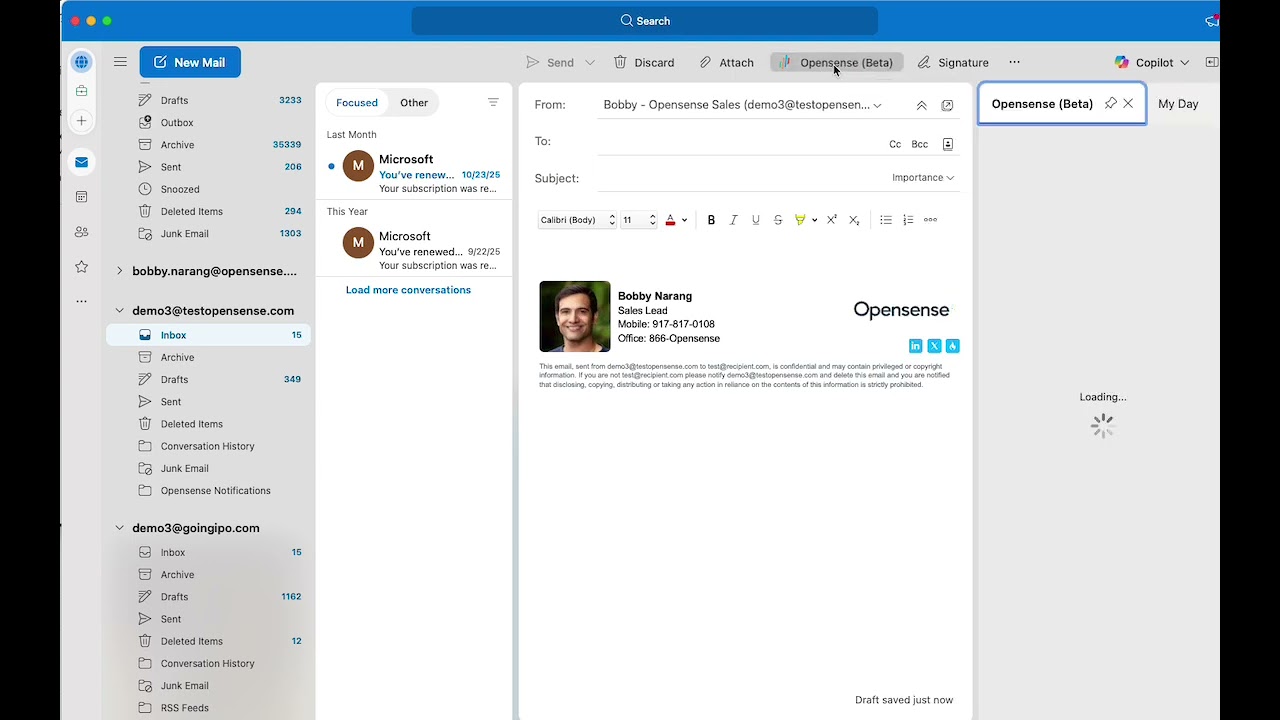This screenshot has width=1280, height=720.
Task: Click the X (Twitter) icon in signature
Action: pos(934,346)
